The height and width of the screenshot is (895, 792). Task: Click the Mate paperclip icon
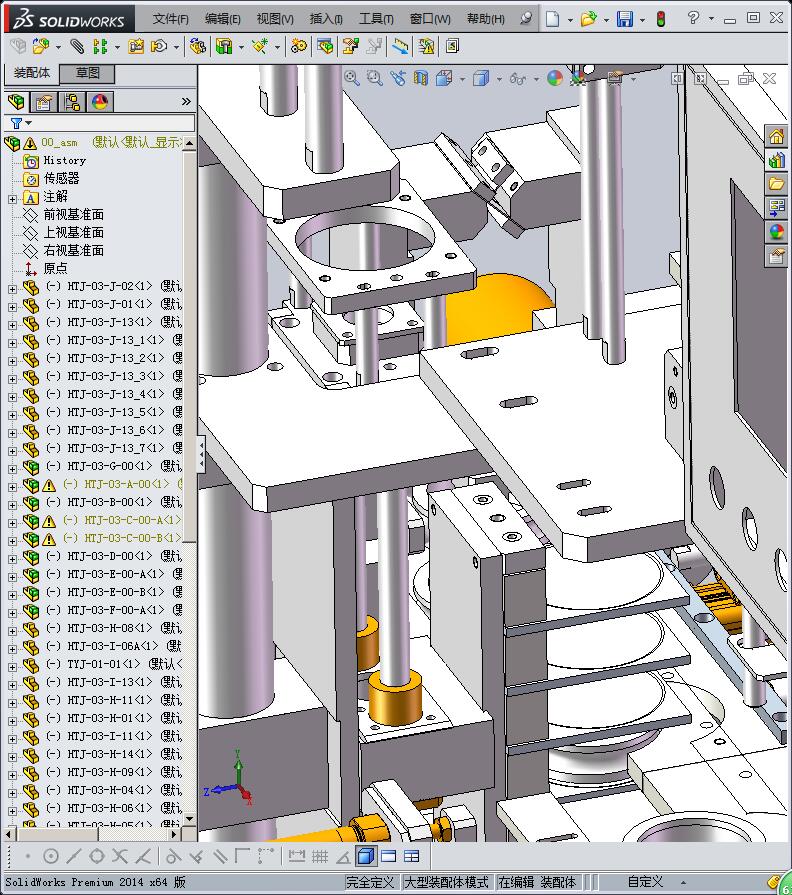point(77,46)
